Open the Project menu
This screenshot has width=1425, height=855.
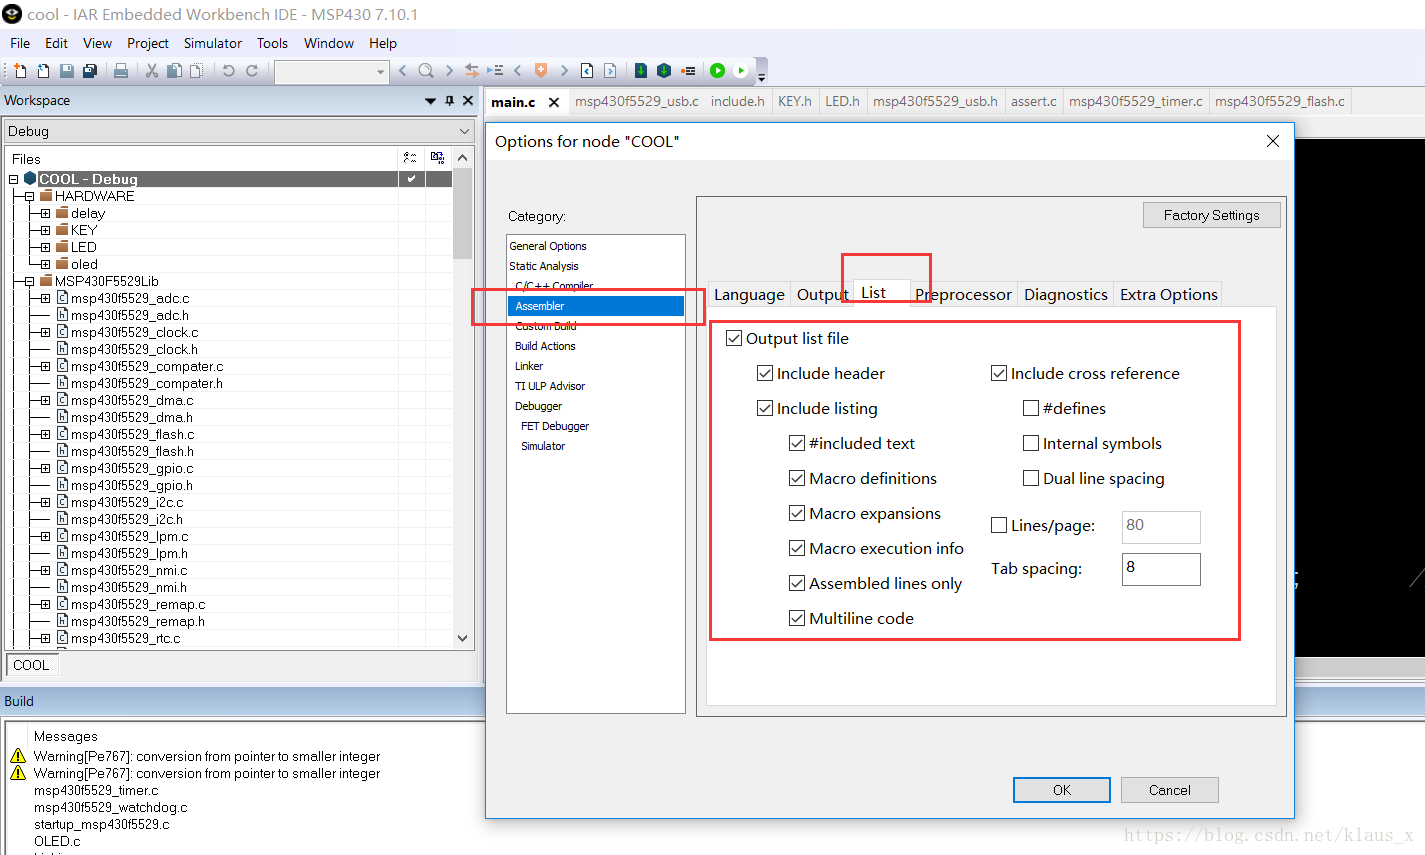pyautogui.click(x=148, y=43)
